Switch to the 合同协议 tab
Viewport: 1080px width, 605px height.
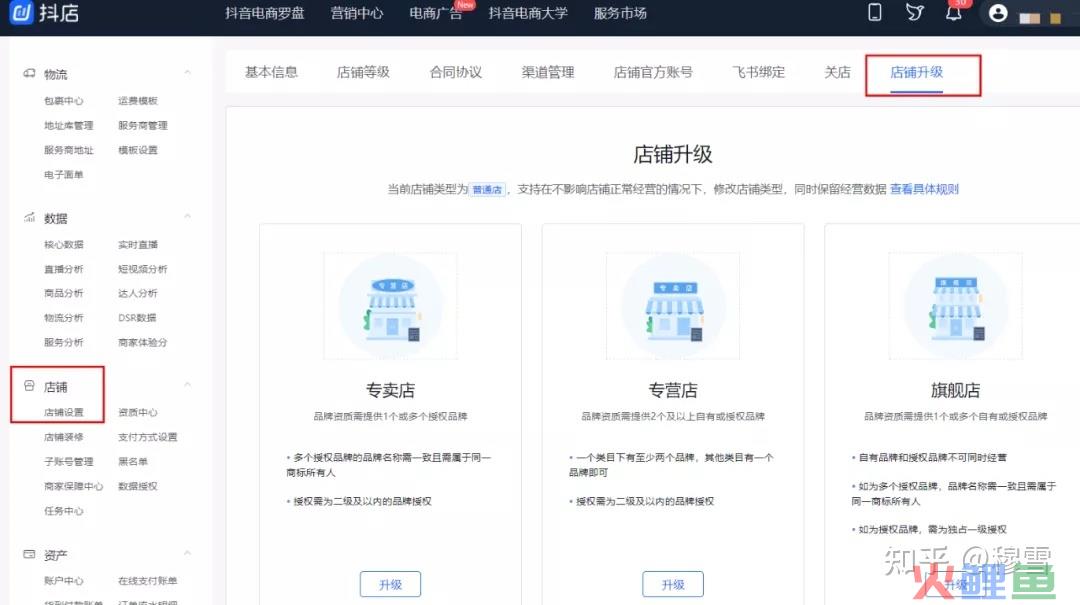point(456,72)
